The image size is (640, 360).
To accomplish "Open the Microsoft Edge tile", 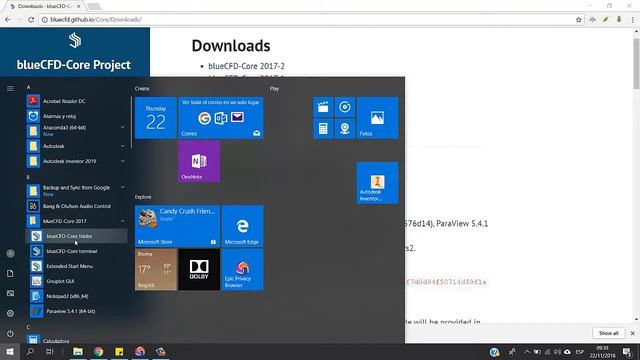I will (242, 226).
